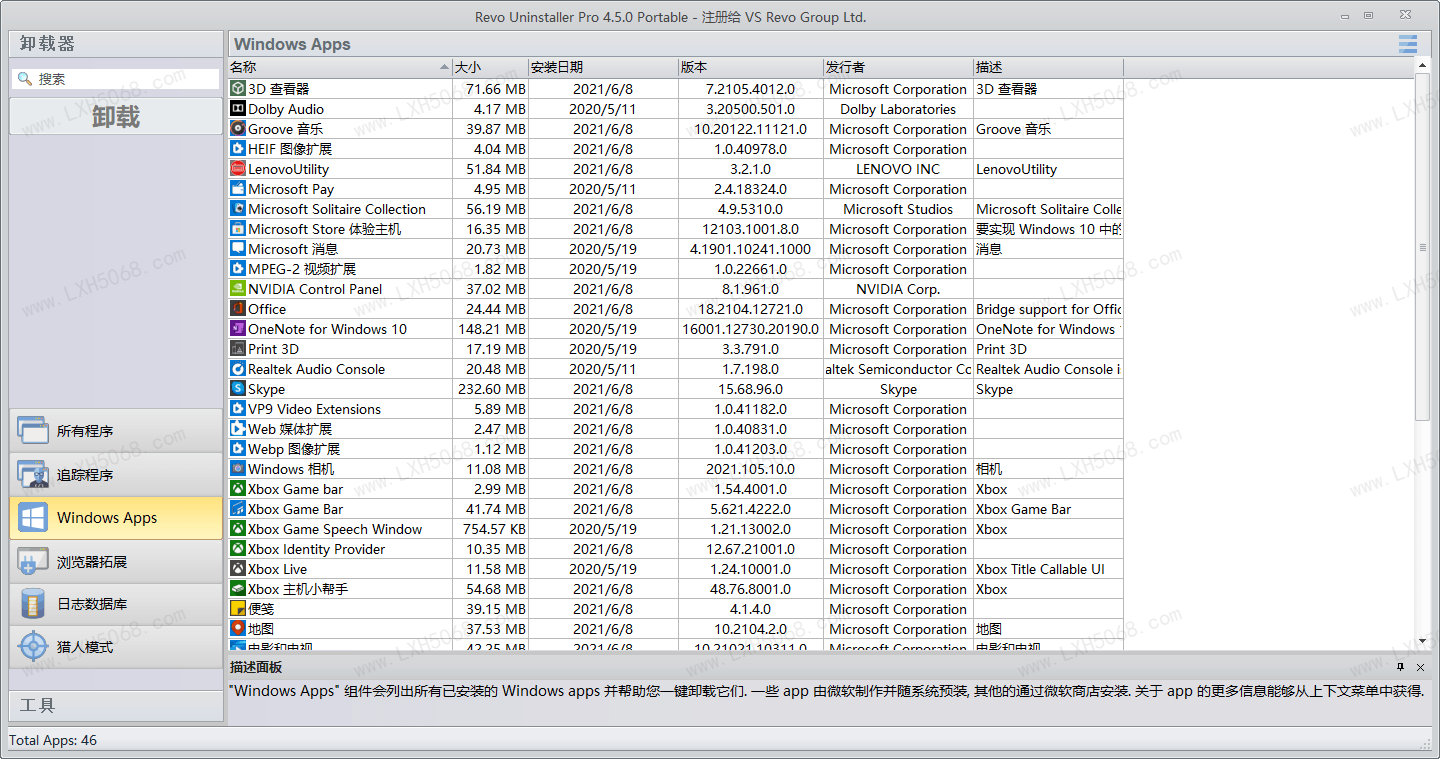1440x759 pixels.
Task: Click the LENOVO INC publisher cell
Action: [x=898, y=169]
